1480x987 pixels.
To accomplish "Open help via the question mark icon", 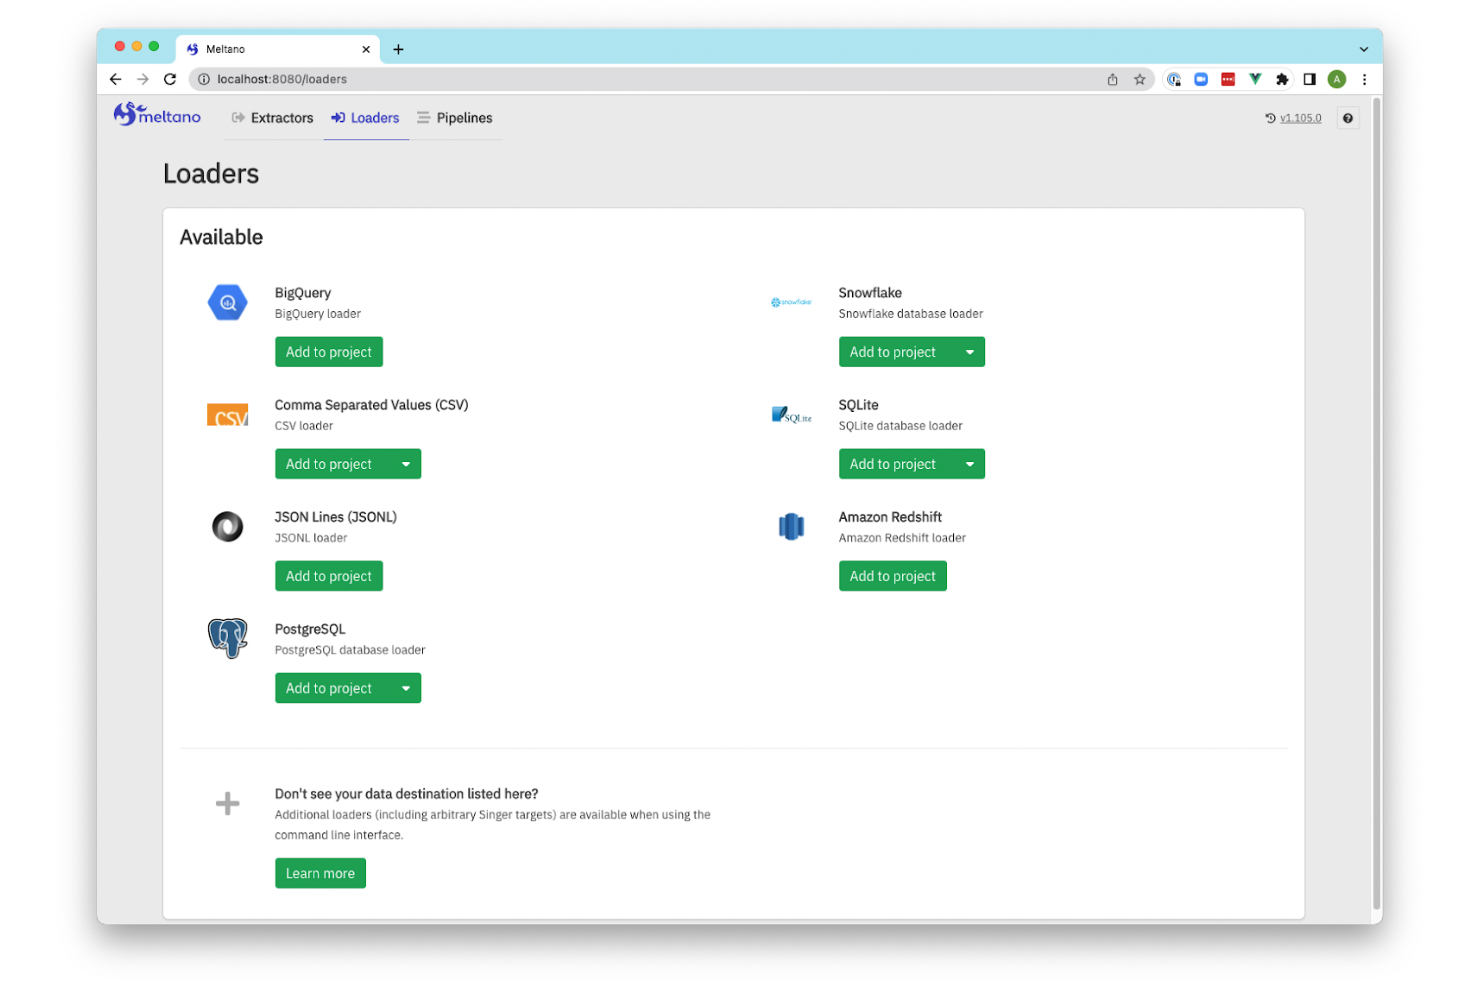I will click(1347, 117).
